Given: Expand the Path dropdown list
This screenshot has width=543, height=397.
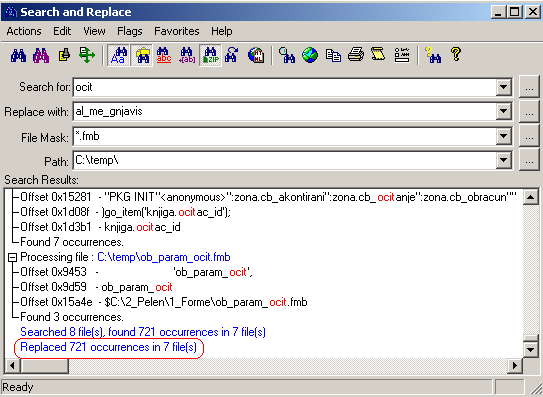Looking at the screenshot, I should [x=504, y=160].
